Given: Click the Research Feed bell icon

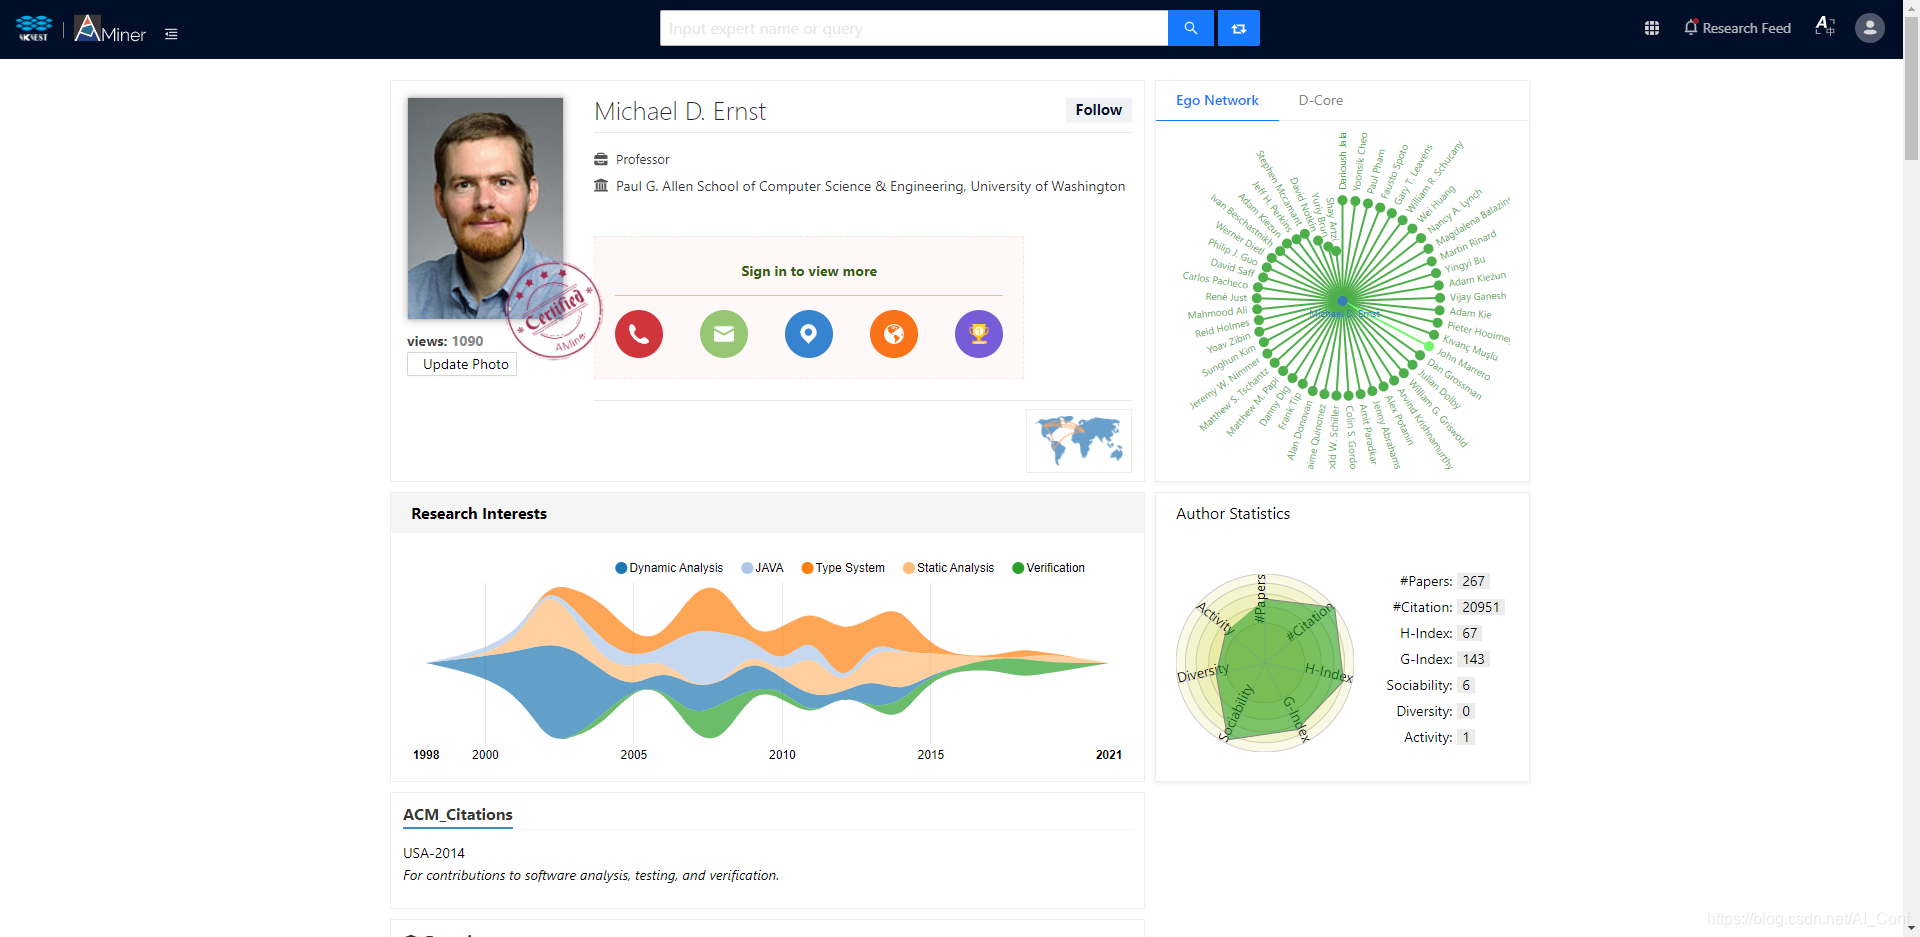Looking at the screenshot, I should 1691,28.
